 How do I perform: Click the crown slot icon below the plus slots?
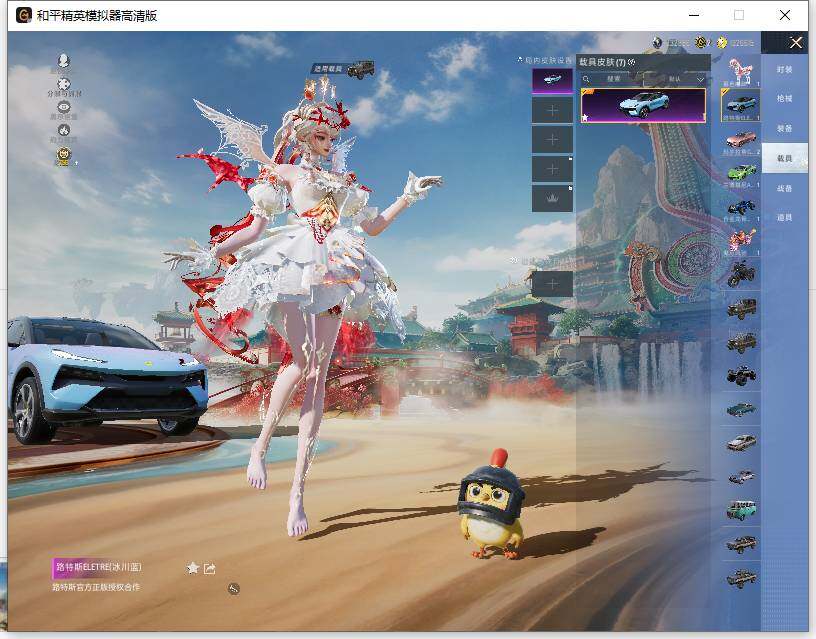click(x=551, y=199)
